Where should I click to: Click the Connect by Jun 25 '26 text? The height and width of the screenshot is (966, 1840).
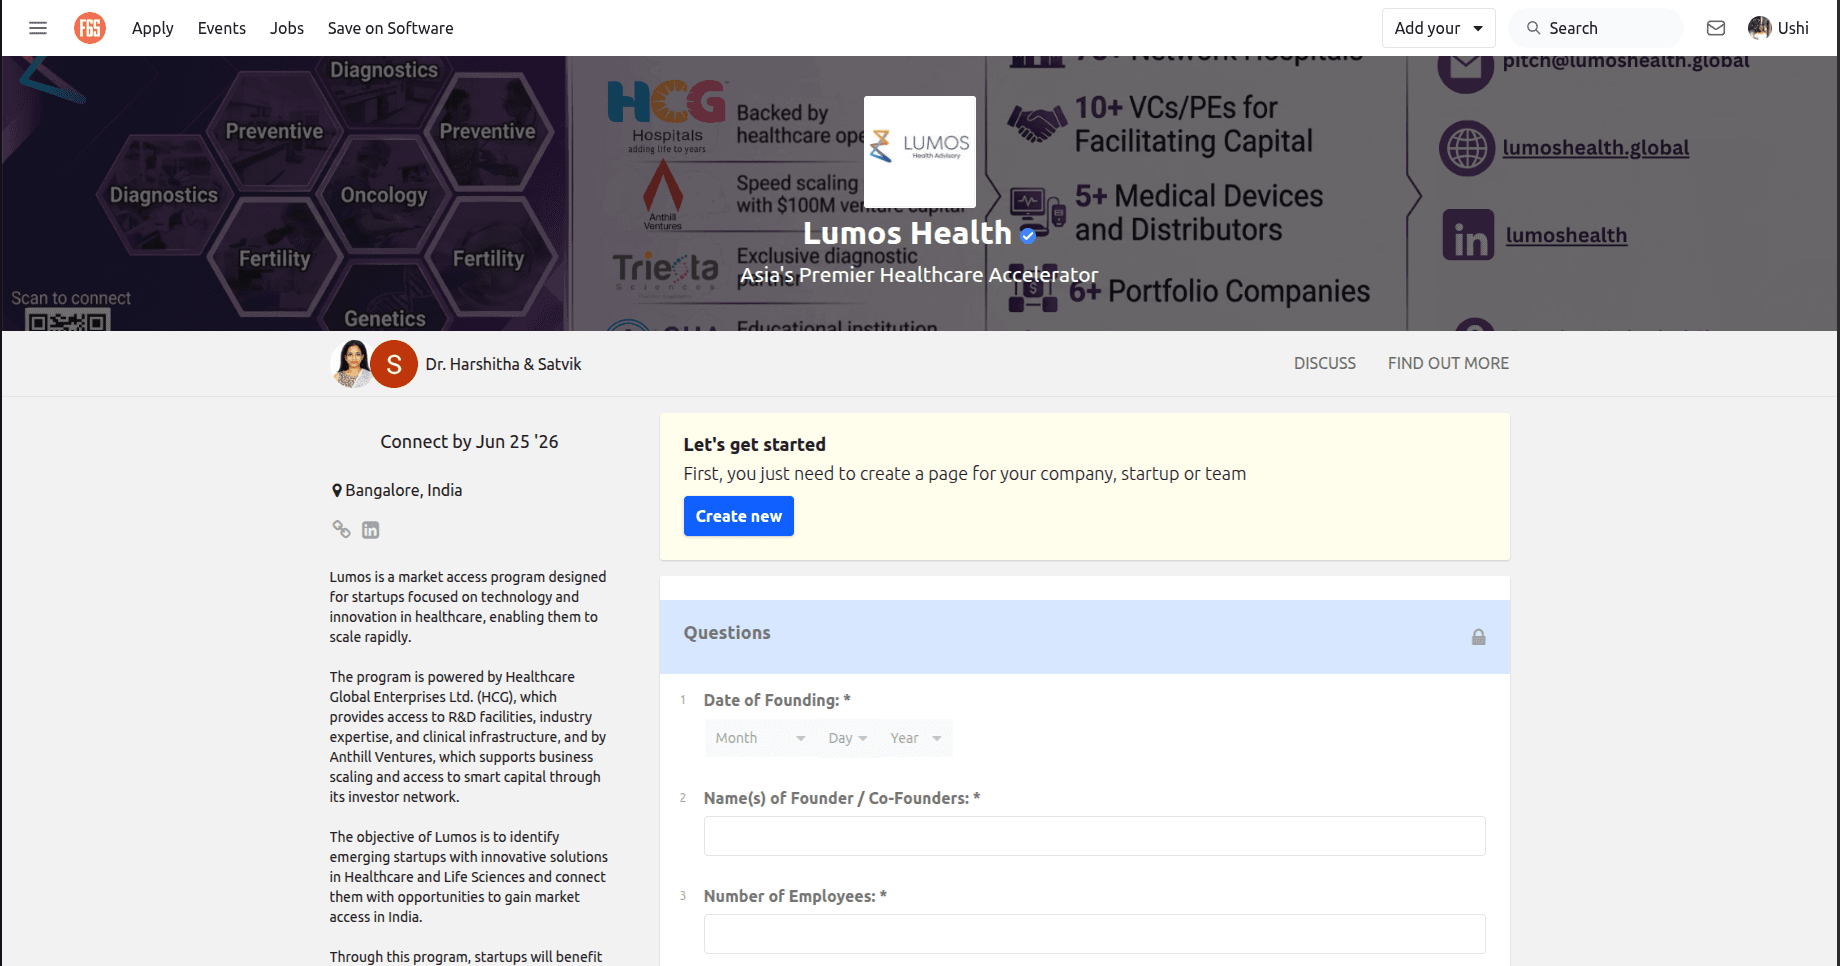click(469, 441)
